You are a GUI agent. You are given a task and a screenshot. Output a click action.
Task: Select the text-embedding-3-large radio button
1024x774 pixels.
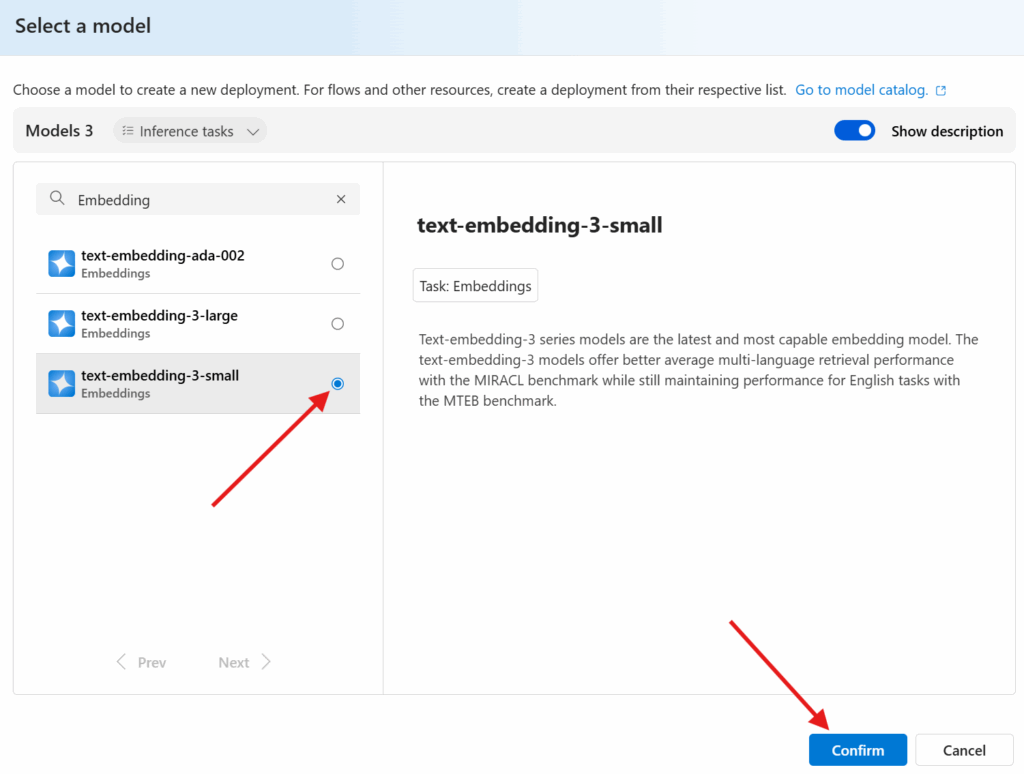pos(337,323)
